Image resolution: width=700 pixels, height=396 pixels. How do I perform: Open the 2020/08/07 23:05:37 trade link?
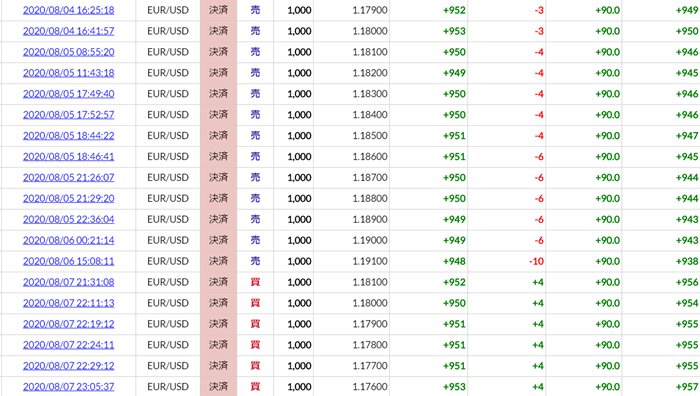68,387
